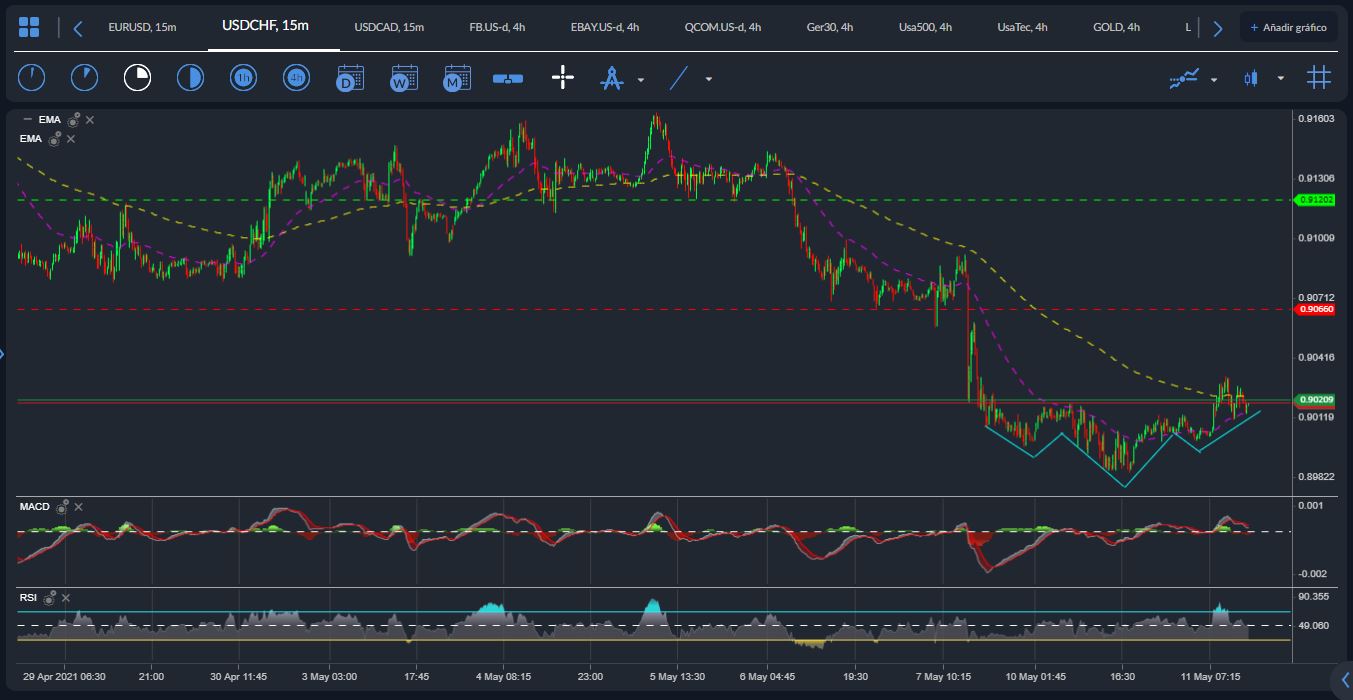Toggle the chart grid lines icon
Screen dimensions: 1353x700
[x=1319, y=77]
